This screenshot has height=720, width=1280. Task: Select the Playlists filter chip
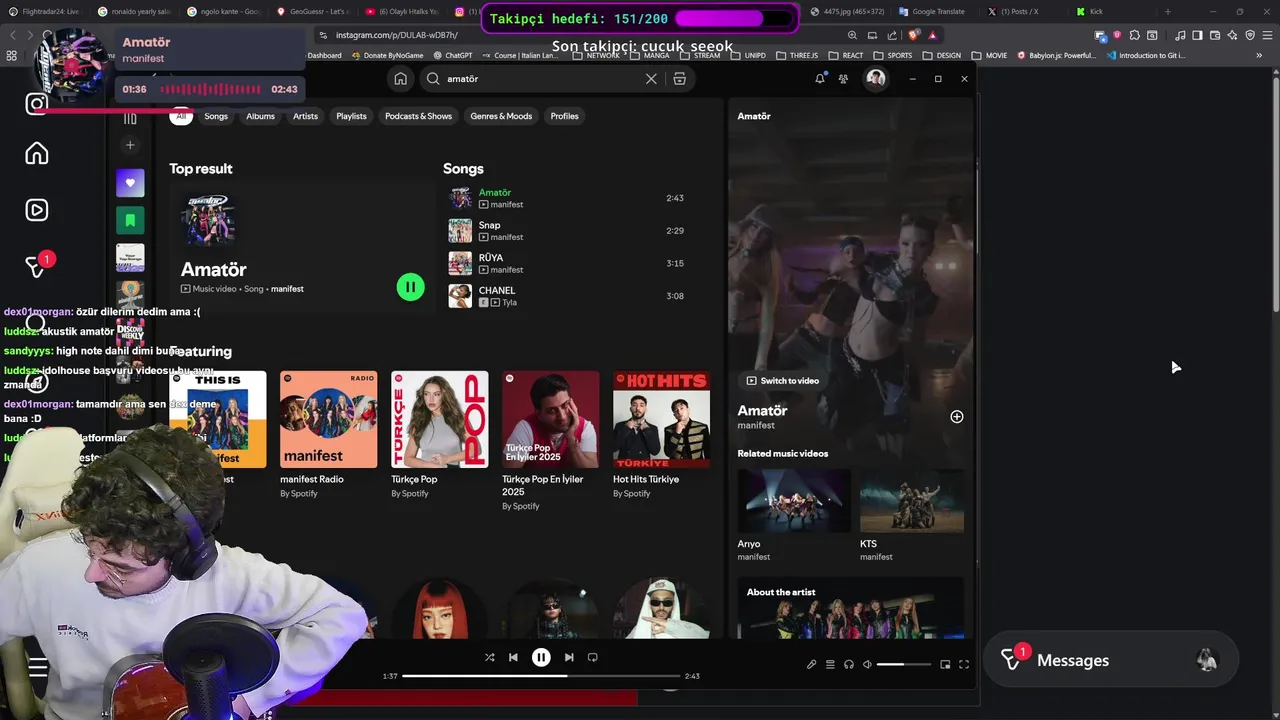tap(351, 116)
